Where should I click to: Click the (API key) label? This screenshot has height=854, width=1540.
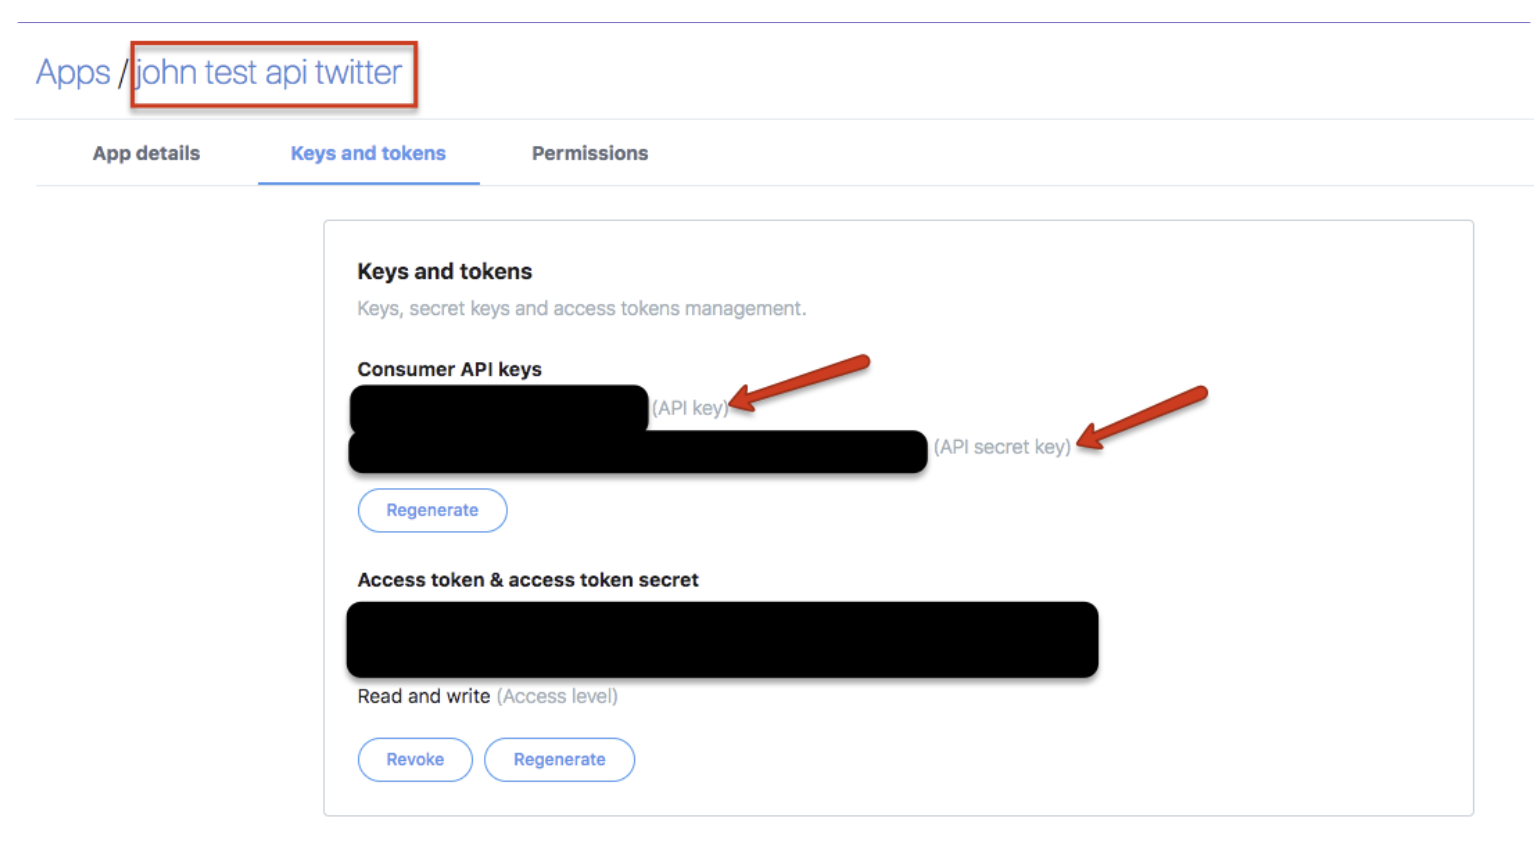[x=690, y=408]
